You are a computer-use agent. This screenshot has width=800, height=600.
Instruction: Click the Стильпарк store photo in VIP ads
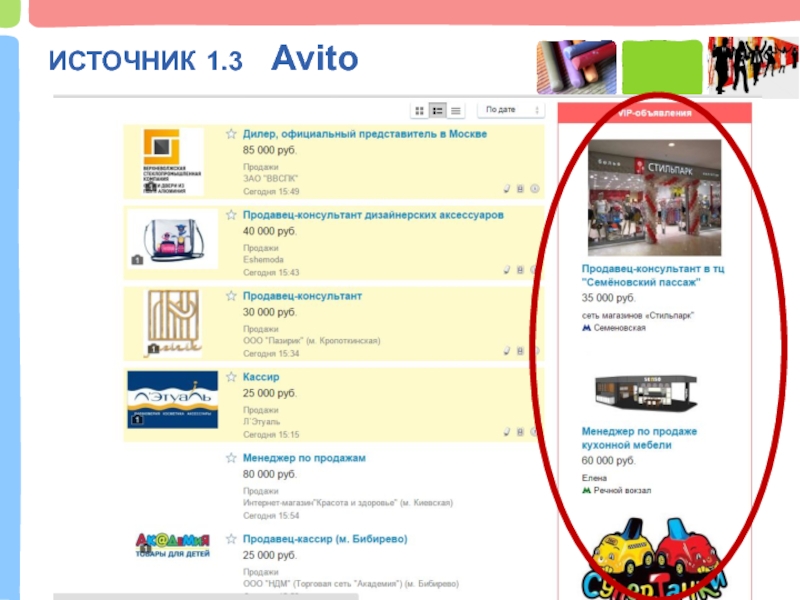point(655,197)
